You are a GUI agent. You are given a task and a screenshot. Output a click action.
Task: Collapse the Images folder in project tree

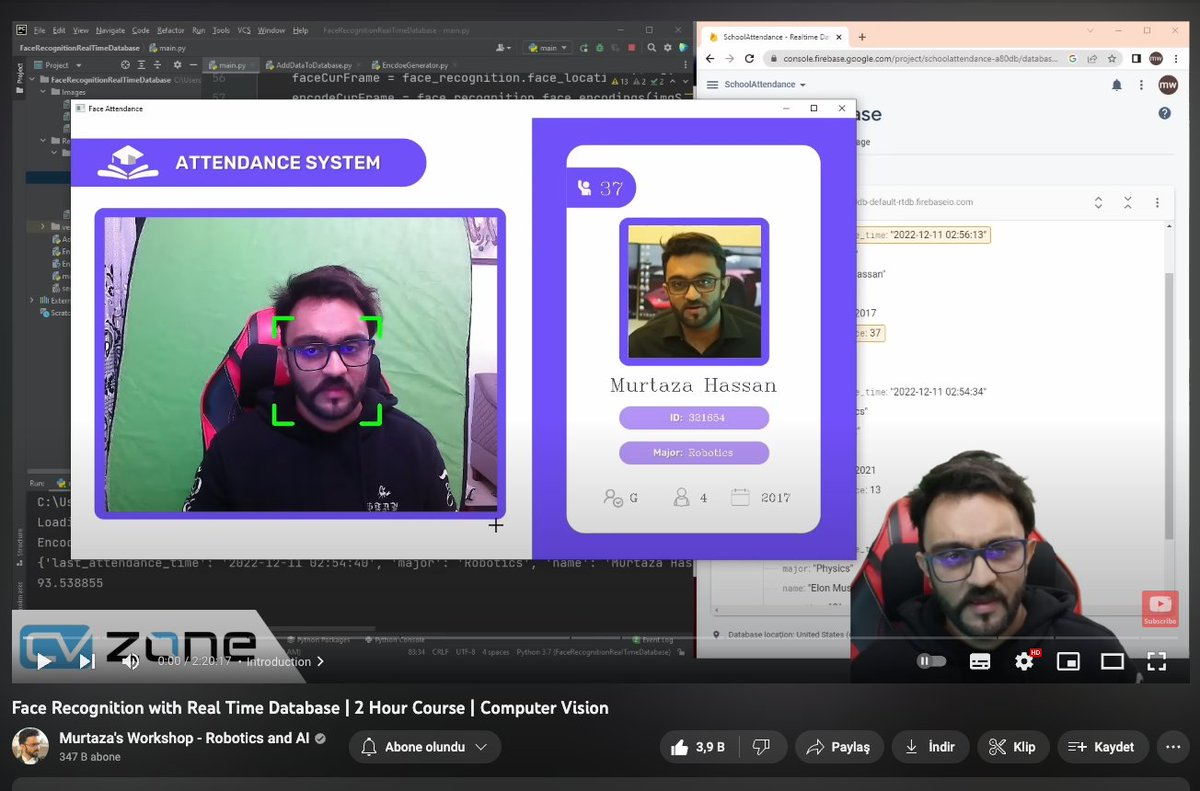[x=42, y=91]
